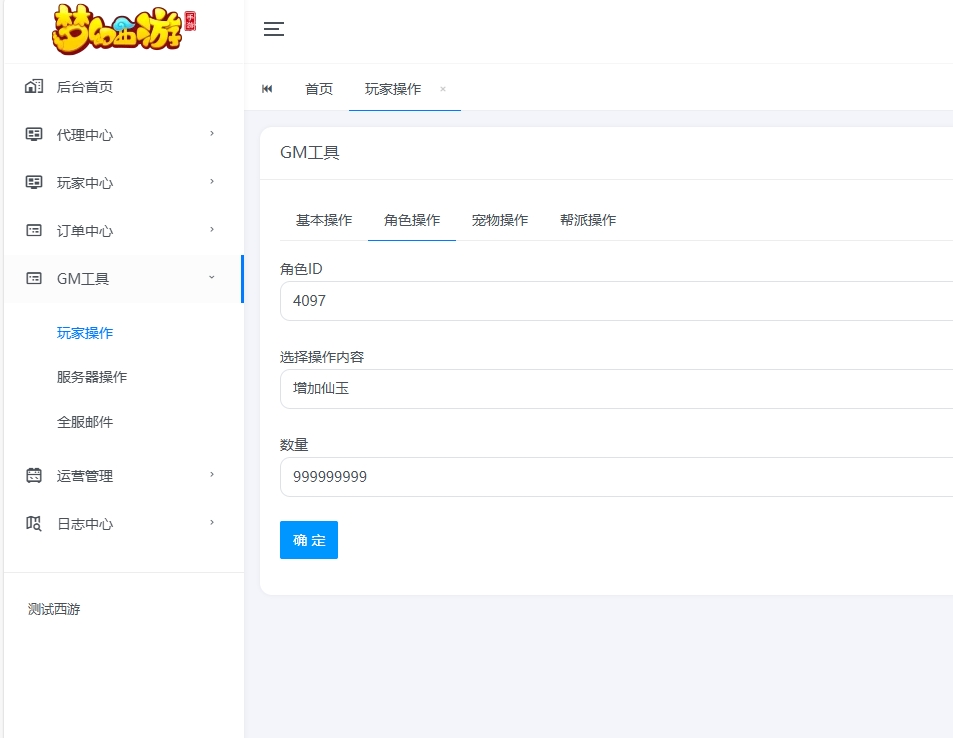The image size is (953, 738).
Task: Select 全服邮件 submenu item
Action: tap(85, 422)
